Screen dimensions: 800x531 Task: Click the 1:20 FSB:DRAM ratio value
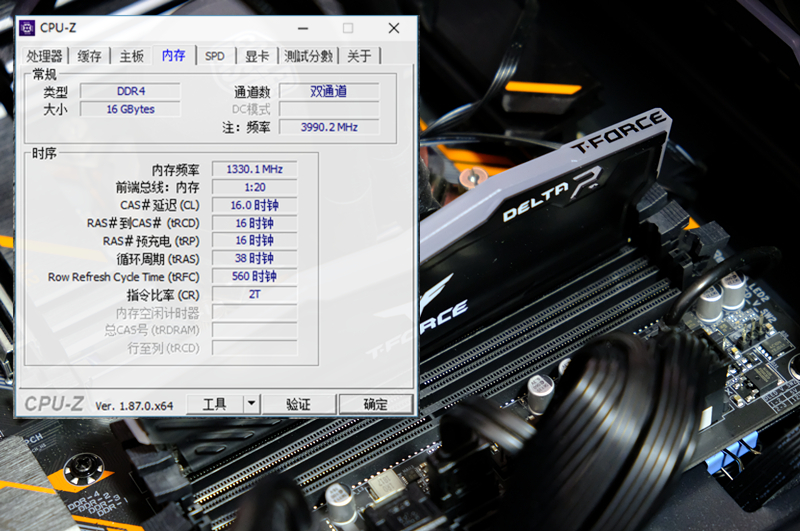click(x=255, y=187)
